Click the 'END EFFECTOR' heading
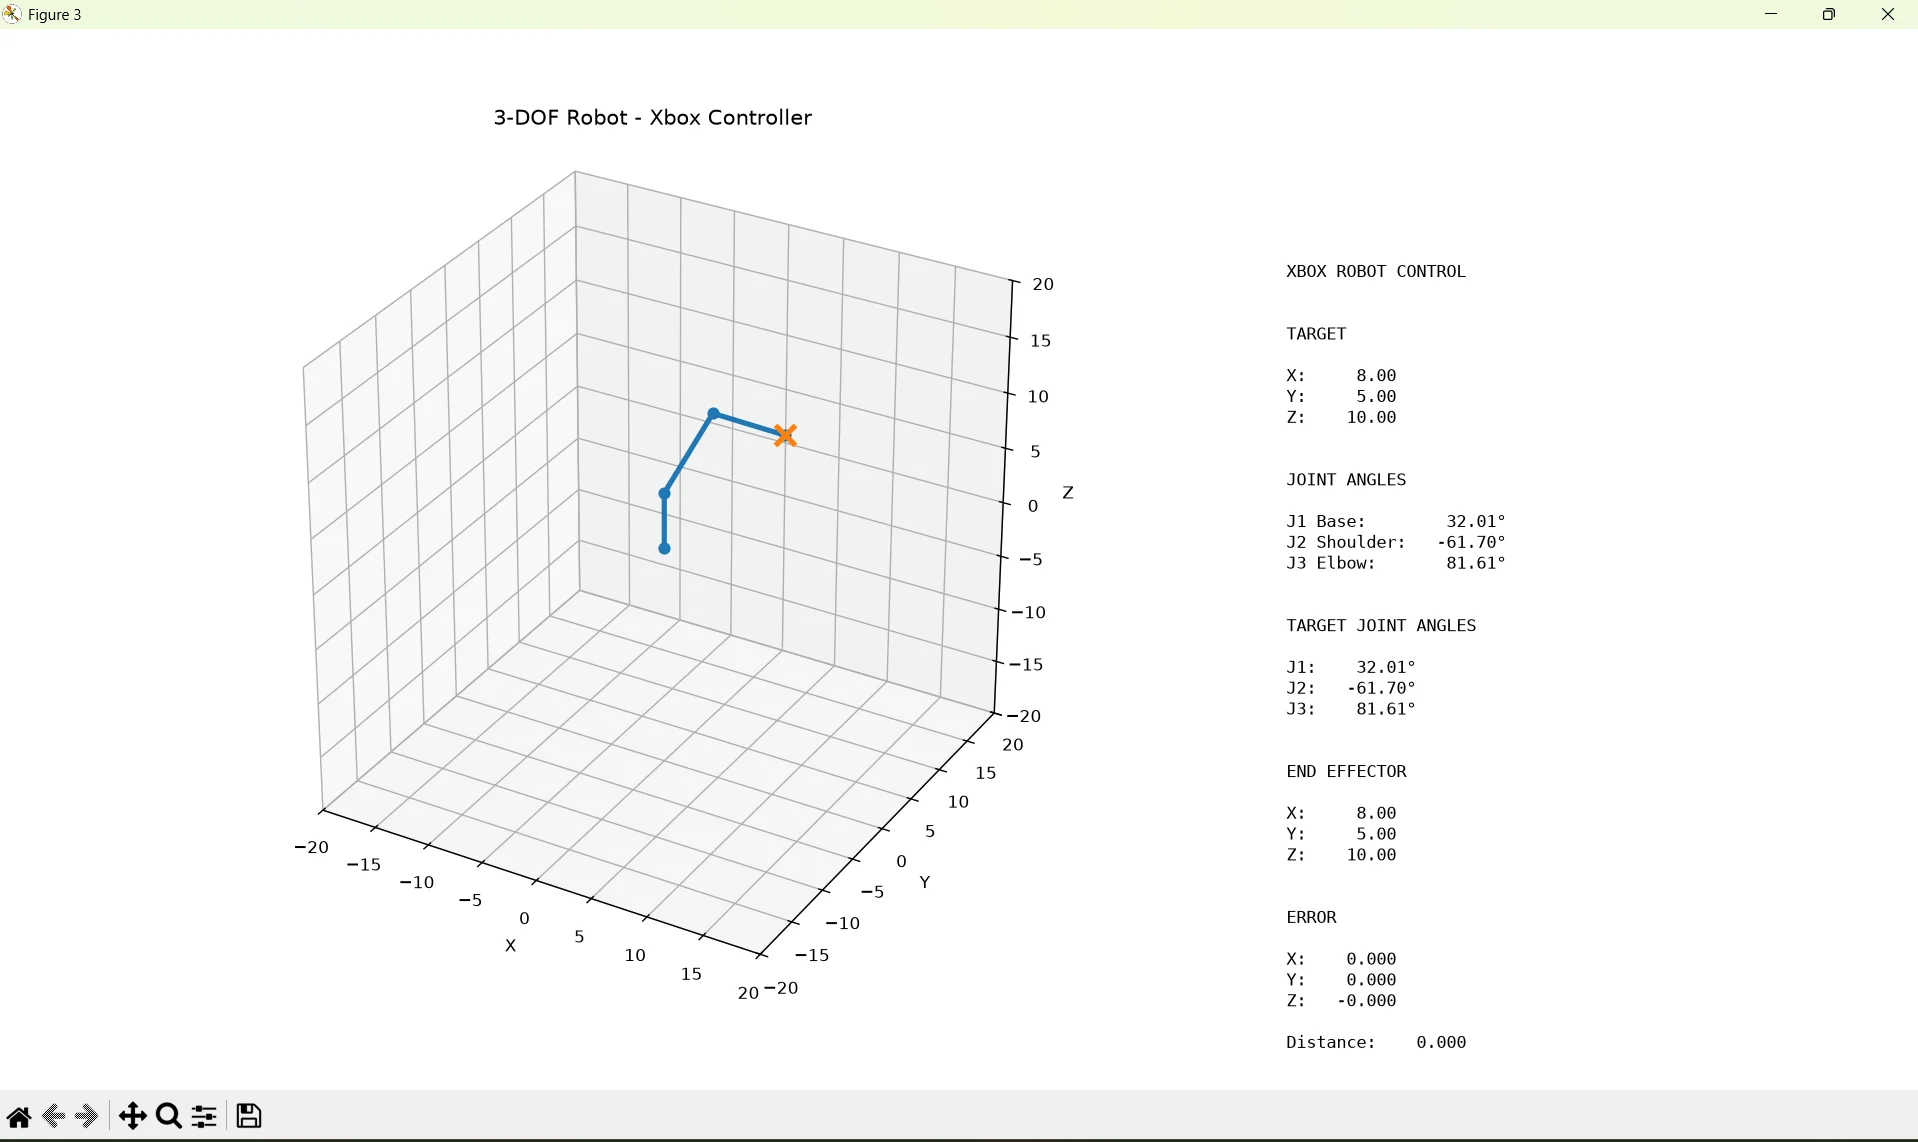1918x1142 pixels. click(x=1346, y=772)
